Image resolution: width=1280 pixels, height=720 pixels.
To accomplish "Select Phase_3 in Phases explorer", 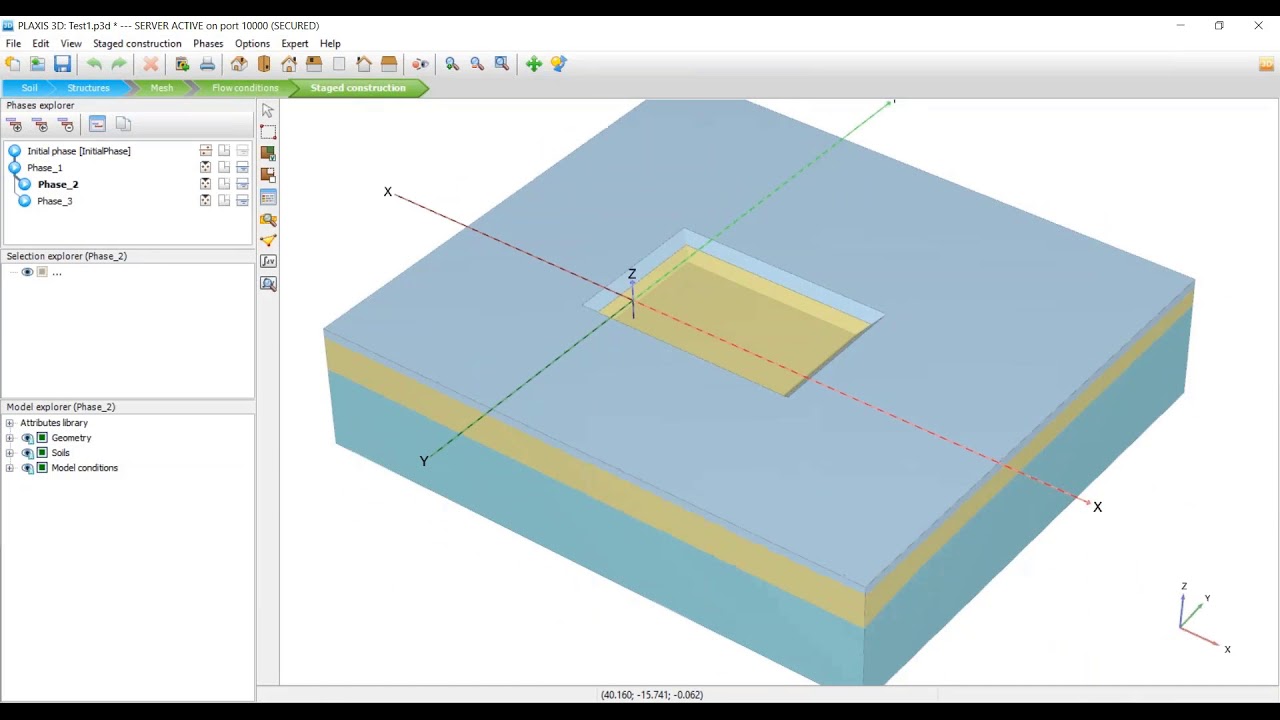I will [x=54, y=201].
